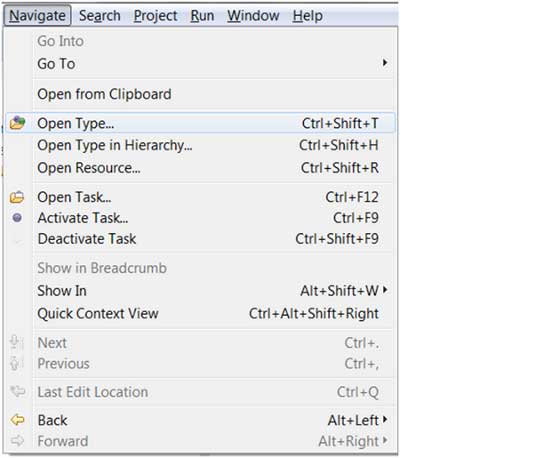
Task: Select the Forward entry
Action: (200, 441)
